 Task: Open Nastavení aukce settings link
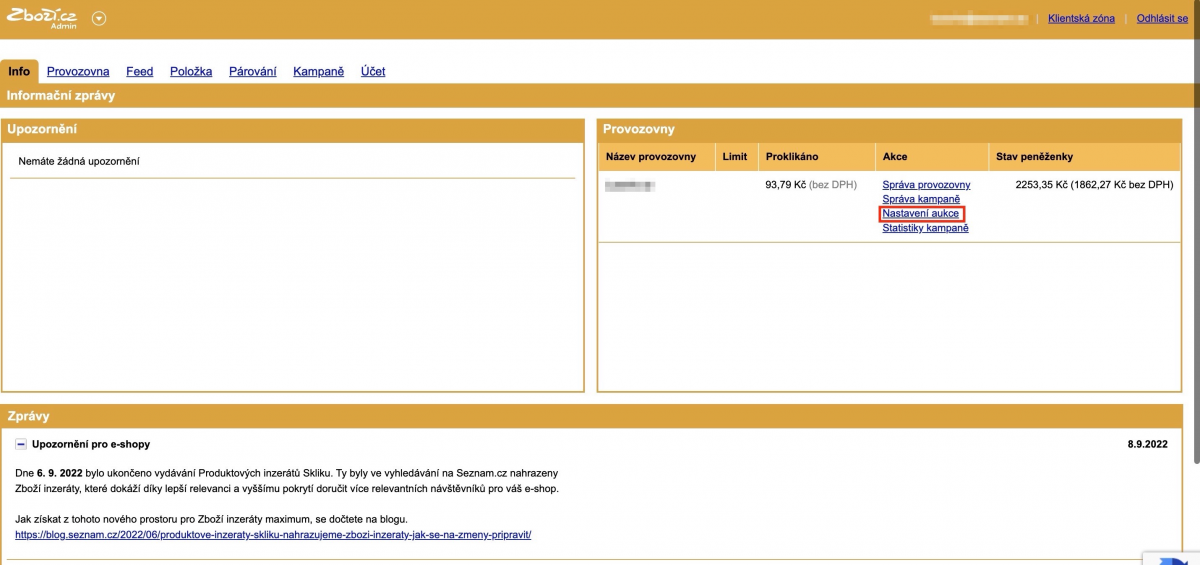tap(921, 214)
